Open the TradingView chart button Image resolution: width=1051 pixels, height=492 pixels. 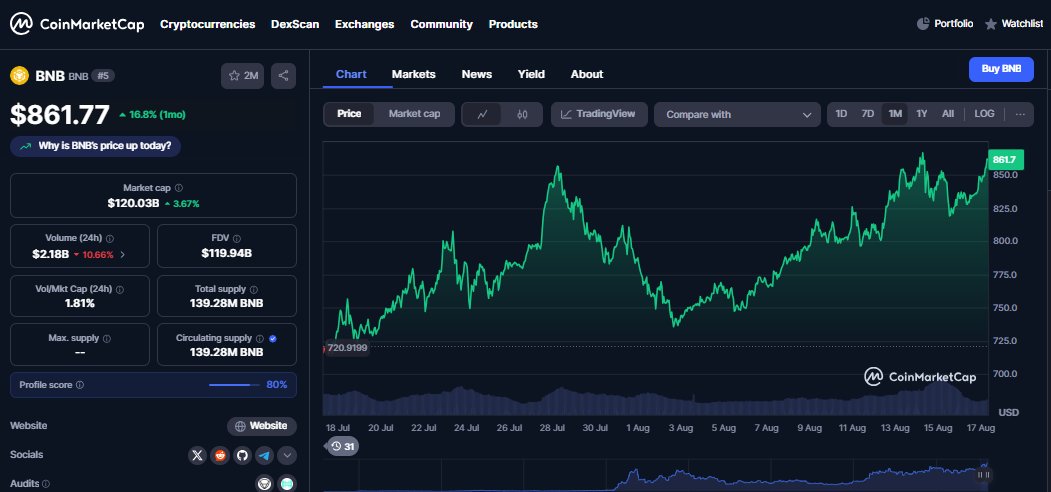click(599, 114)
